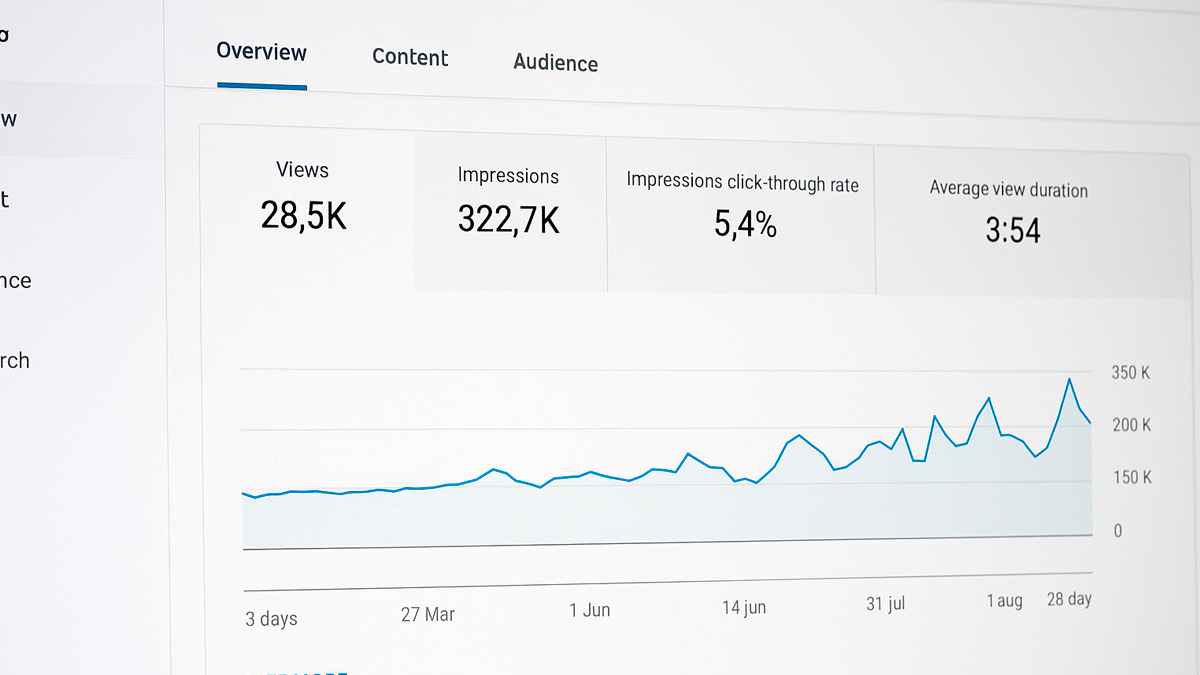Select the Views metric card
Image resolution: width=1200 pixels, height=675 pixels.
click(x=303, y=198)
